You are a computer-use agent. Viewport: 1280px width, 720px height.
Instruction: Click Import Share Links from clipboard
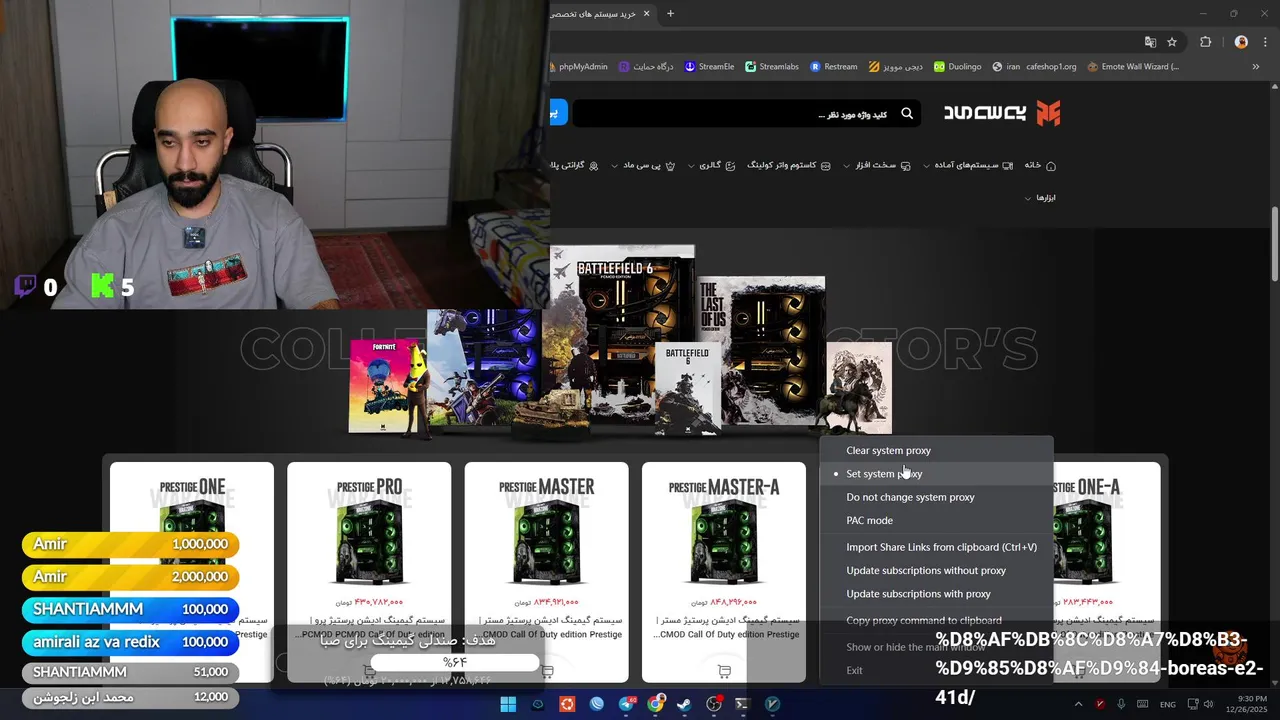coord(936,547)
